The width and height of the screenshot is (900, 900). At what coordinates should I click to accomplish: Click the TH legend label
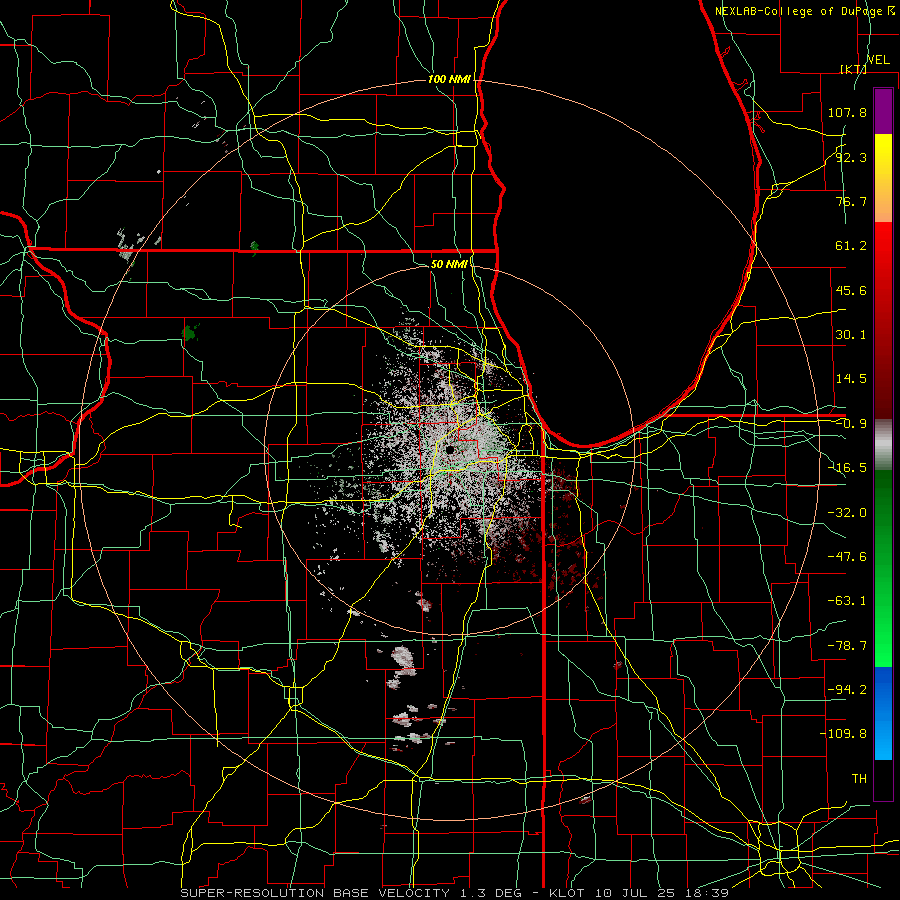point(859,778)
